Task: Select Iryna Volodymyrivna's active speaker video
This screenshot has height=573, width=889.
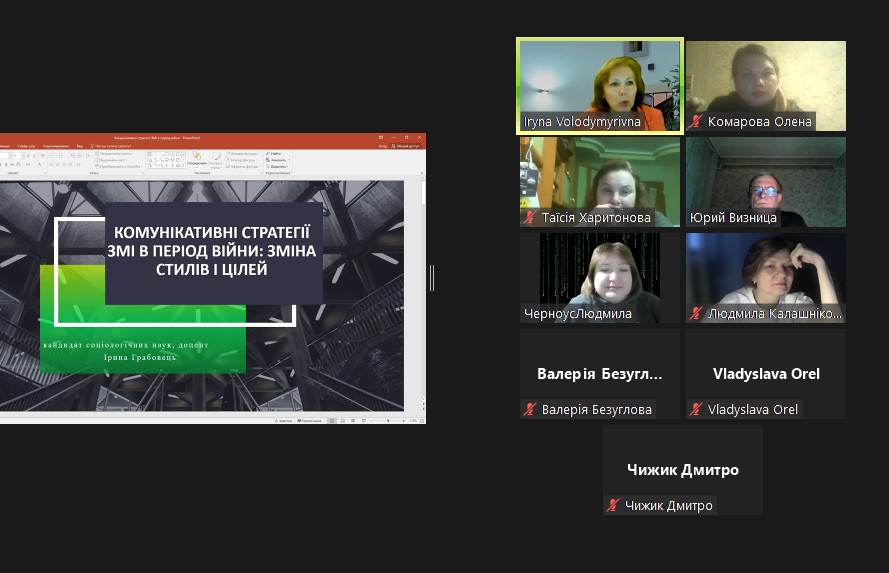Action: (x=599, y=85)
